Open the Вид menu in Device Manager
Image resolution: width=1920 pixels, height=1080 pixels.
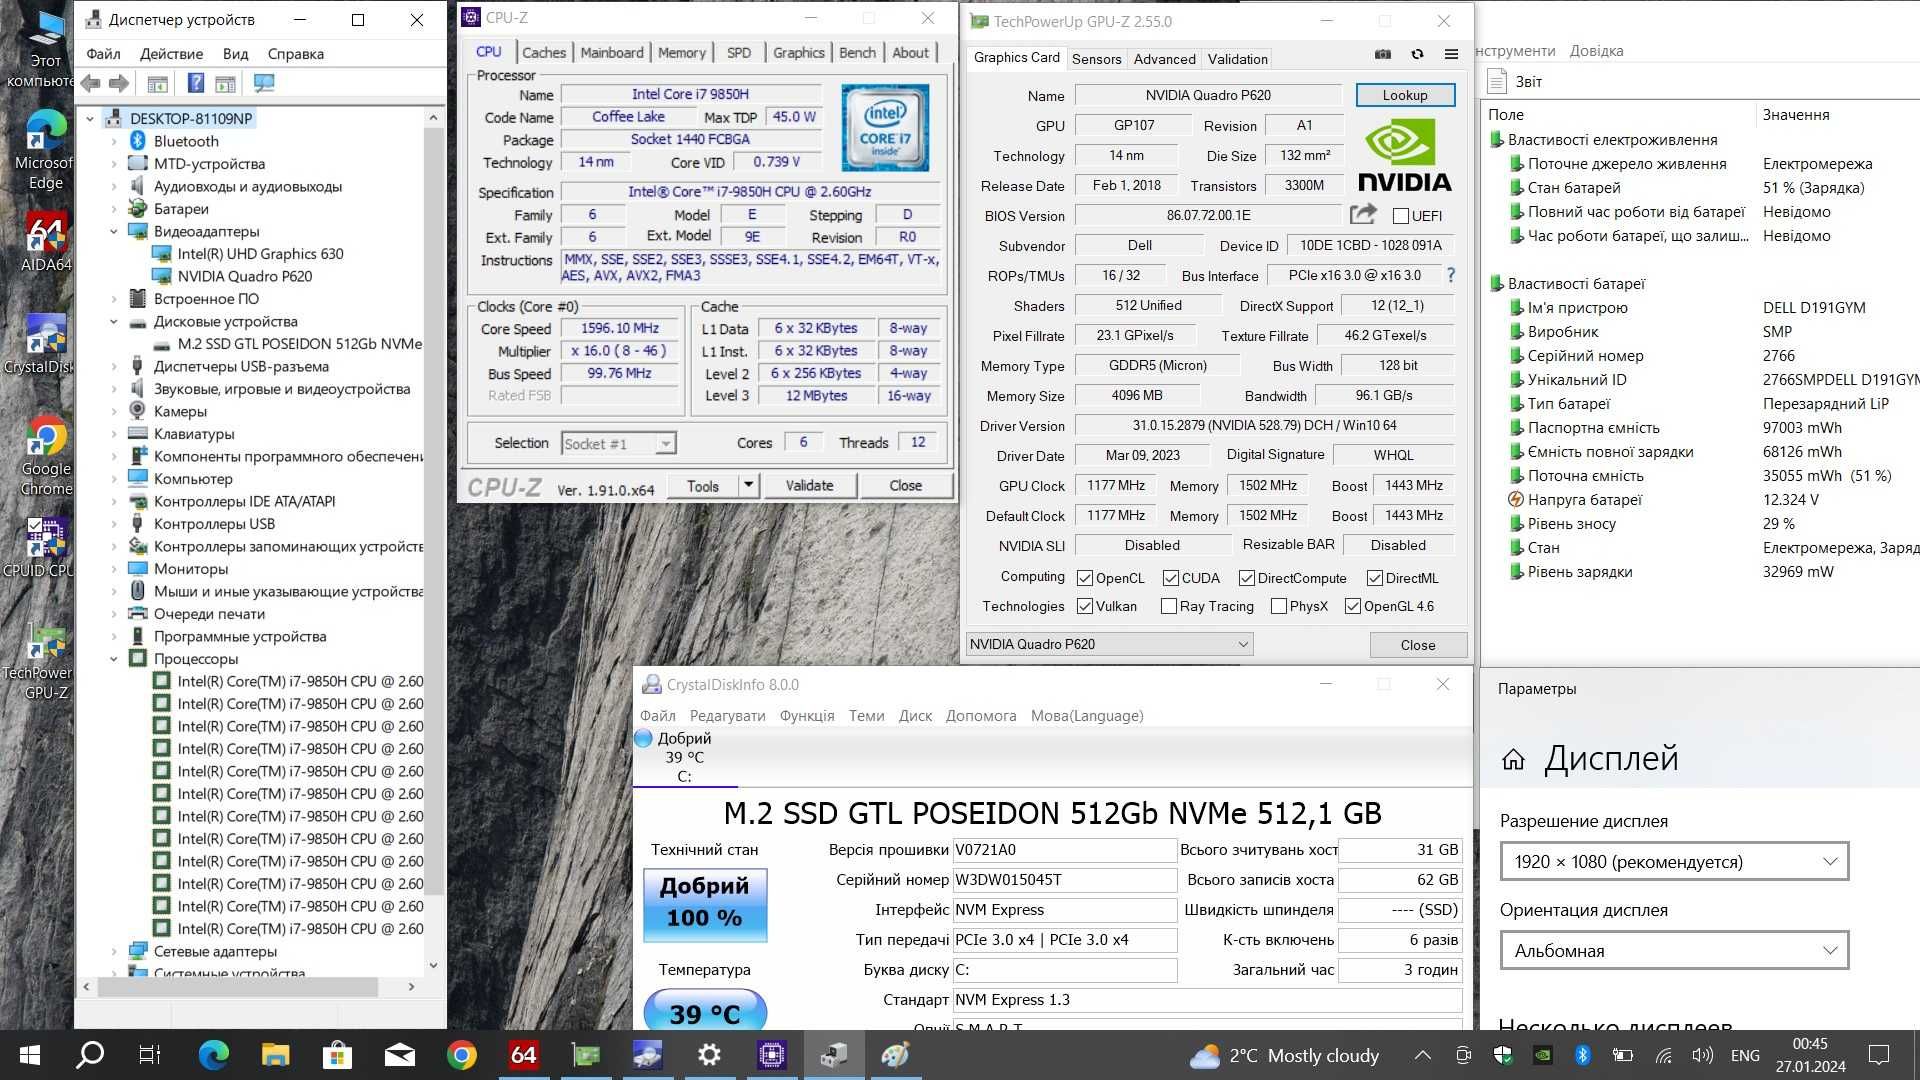click(x=235, y=54)
